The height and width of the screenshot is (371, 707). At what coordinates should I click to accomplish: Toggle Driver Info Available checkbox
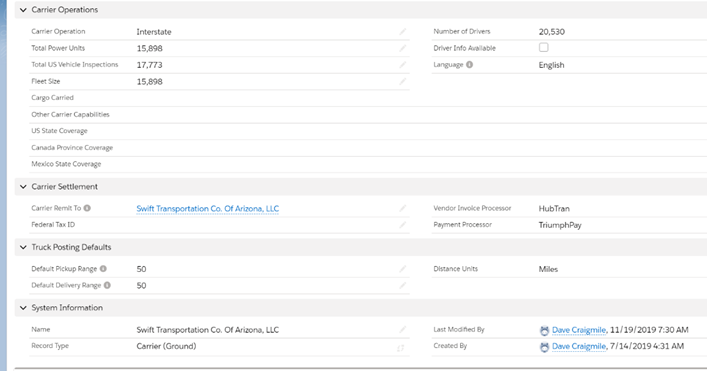coord(544,47)
